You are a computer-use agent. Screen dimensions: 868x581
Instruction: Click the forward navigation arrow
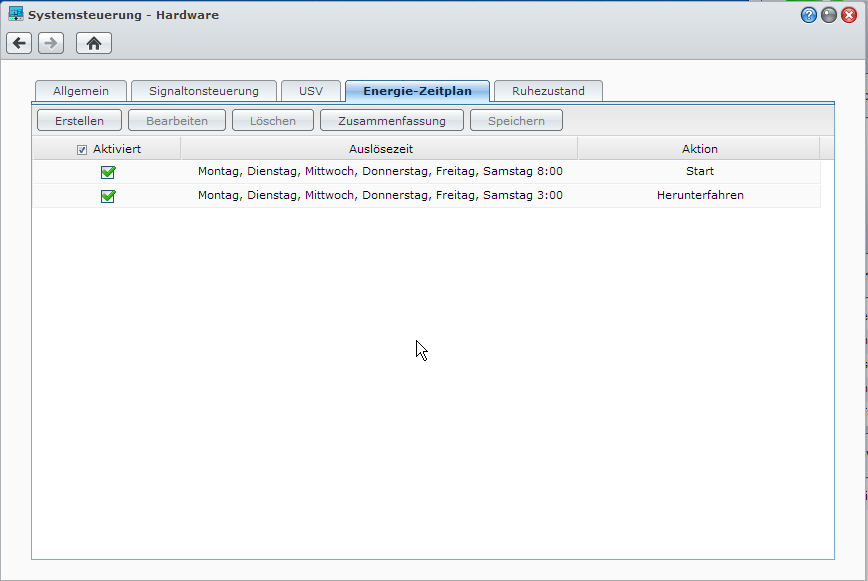[50, 43]
